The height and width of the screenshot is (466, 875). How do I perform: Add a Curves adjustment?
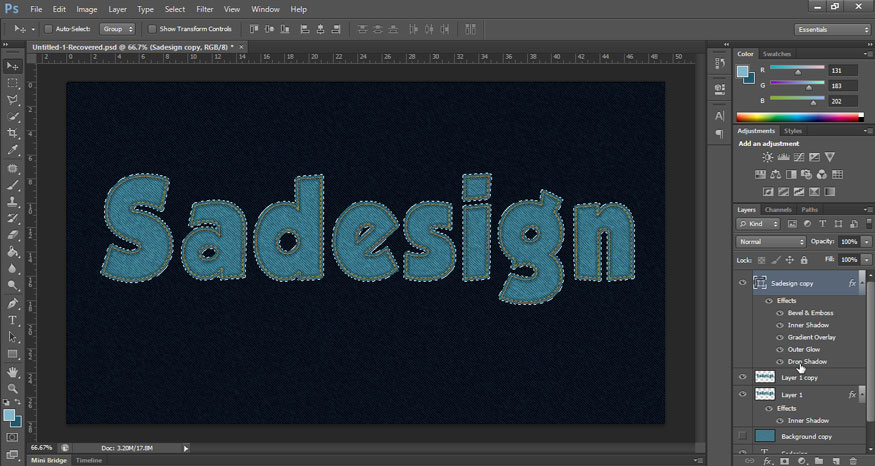tap(799, 157)
